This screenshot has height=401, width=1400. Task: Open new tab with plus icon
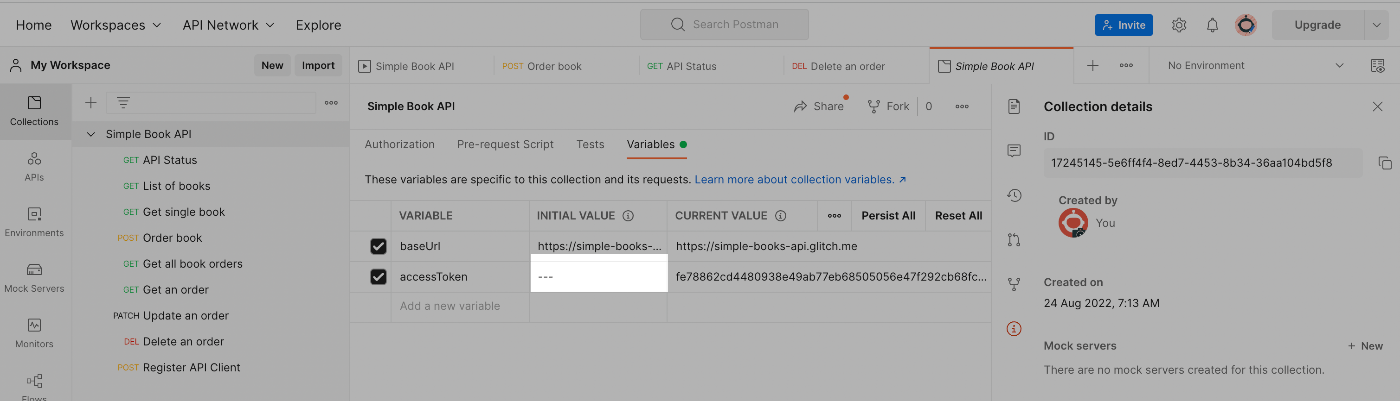(1093, 66)
